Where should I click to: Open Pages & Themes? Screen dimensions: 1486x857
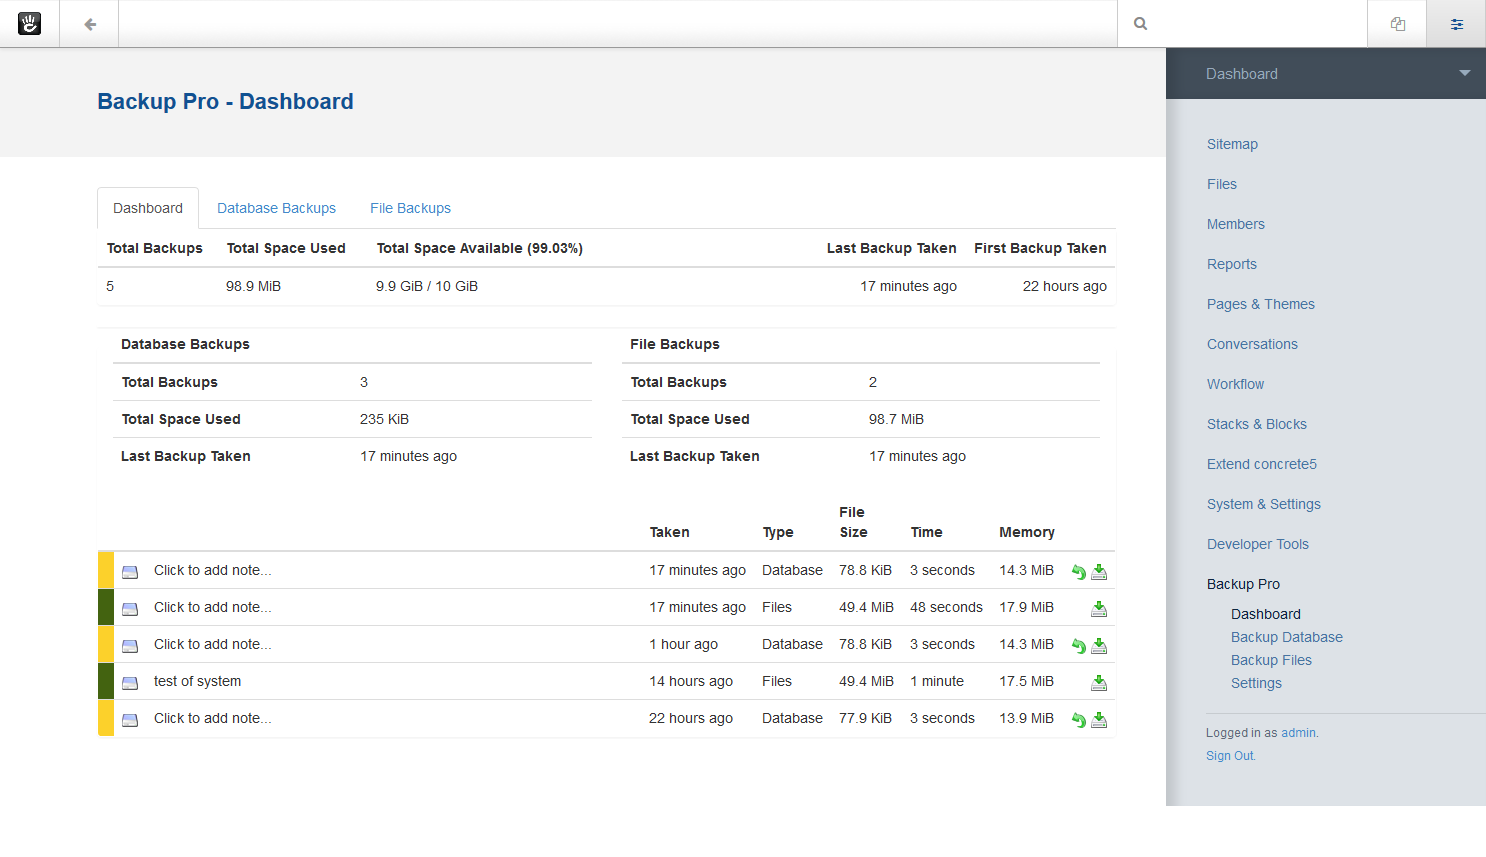pos(1261,304)
